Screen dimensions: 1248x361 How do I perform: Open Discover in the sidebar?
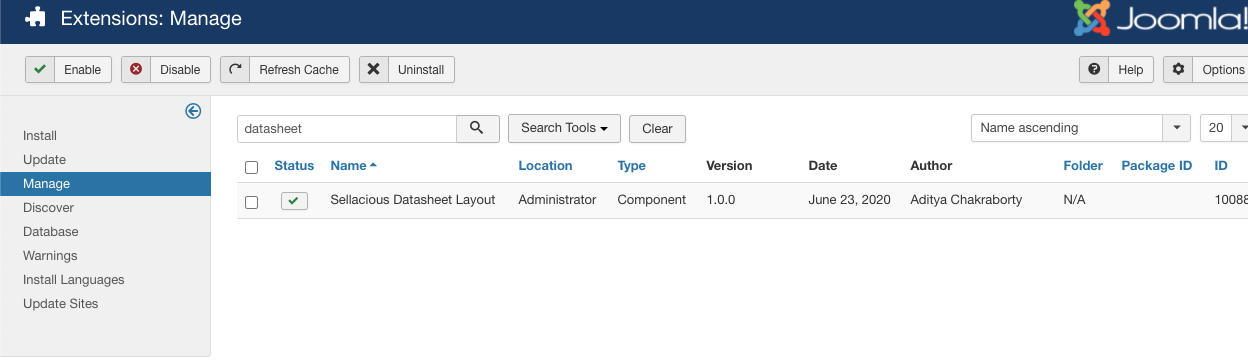coord(48,208)
